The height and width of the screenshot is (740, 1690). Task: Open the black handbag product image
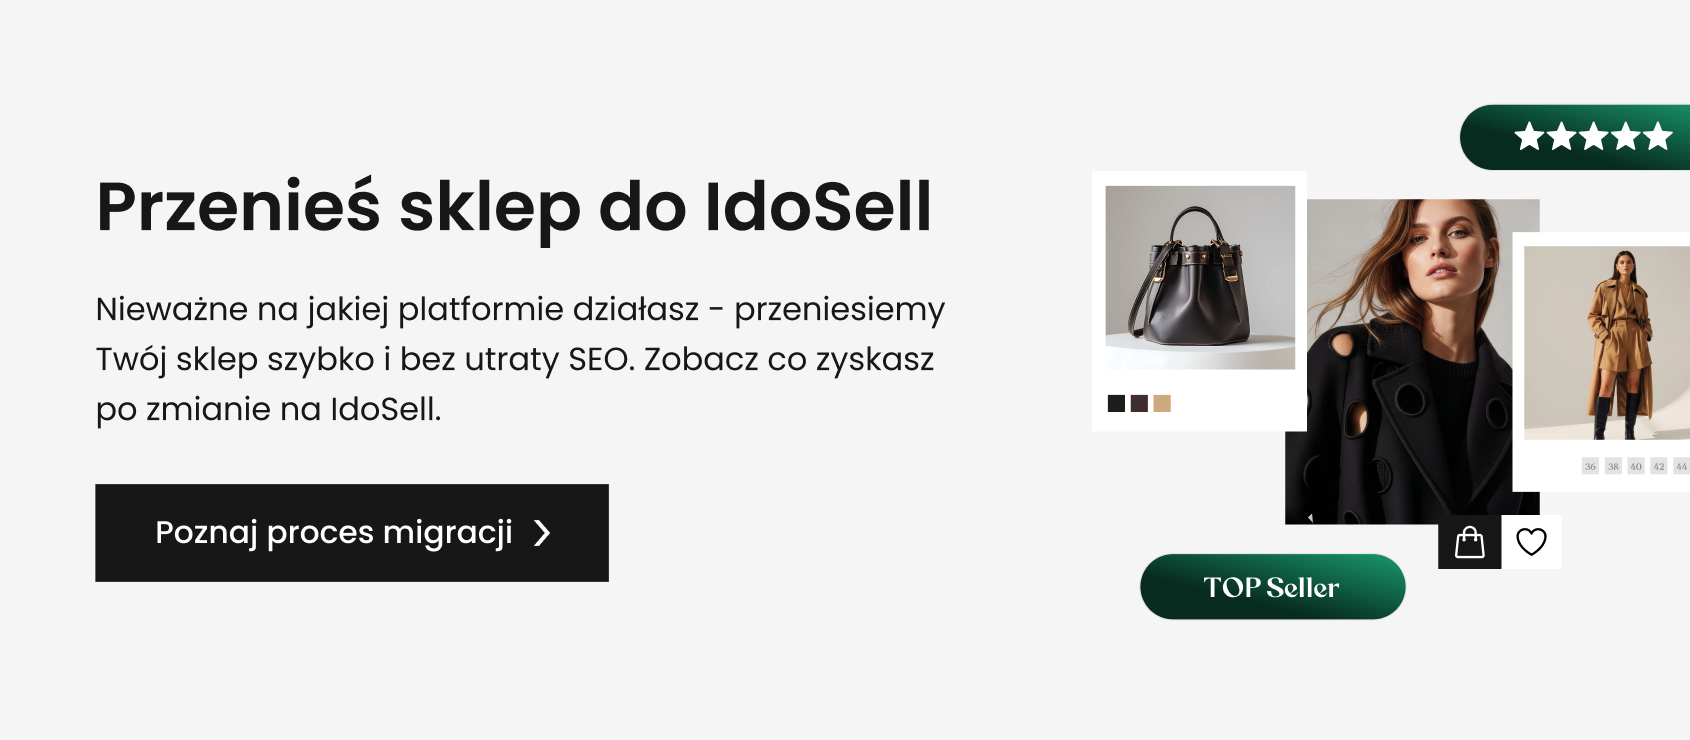(x=1200, y=277)
